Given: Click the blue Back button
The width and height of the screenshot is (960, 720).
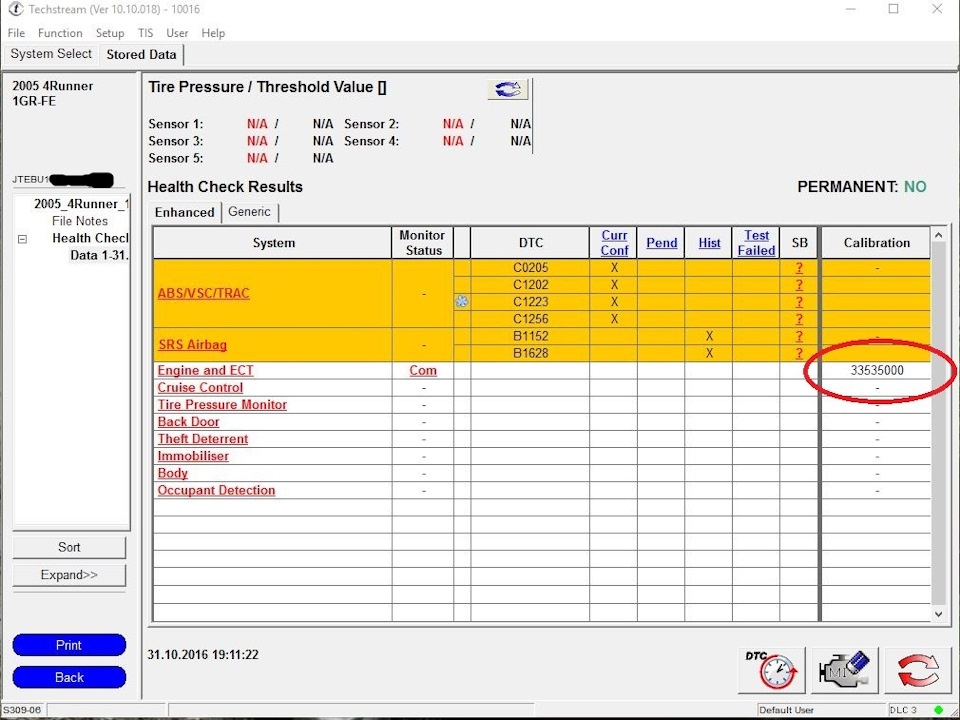Looking at the screenshot, I should pyautogui.click(x=69, y=677).
